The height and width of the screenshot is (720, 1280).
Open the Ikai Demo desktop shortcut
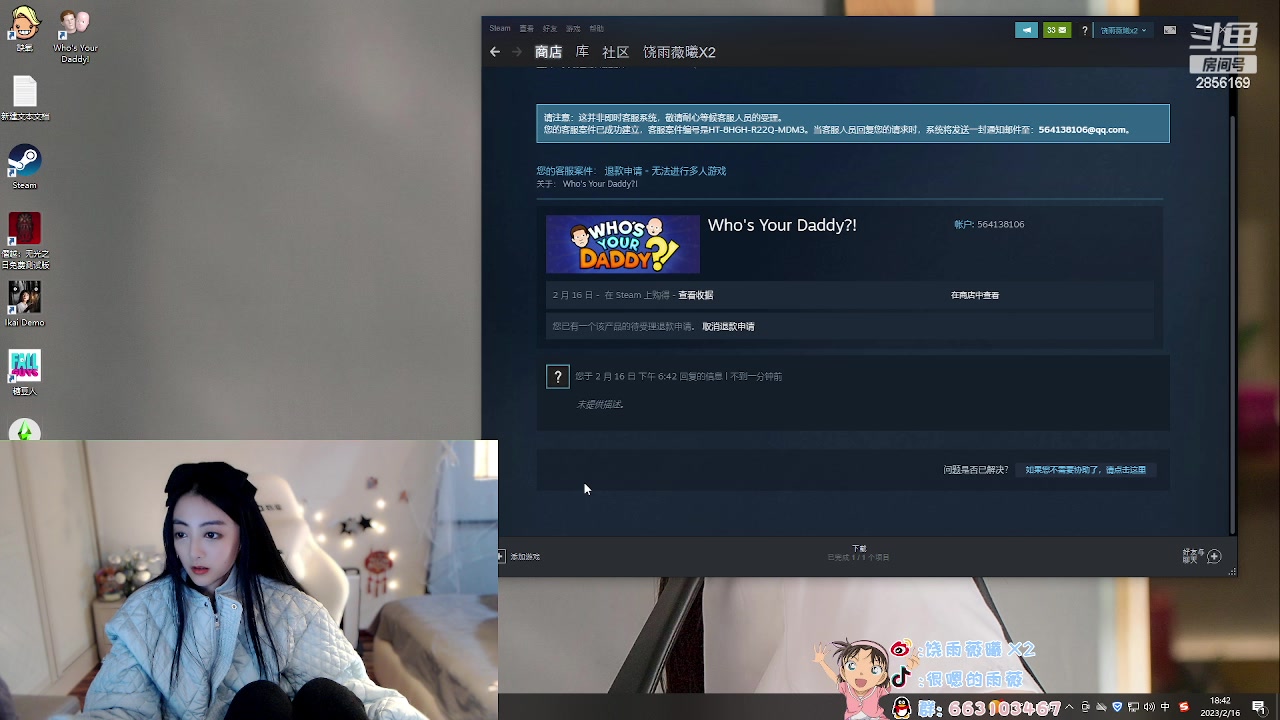[25, 304]
